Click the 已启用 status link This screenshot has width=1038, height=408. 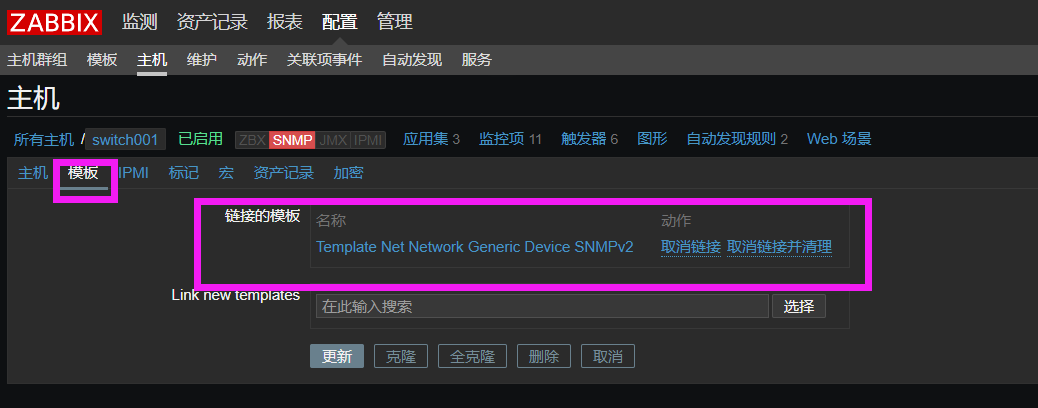click(x=201, y=139)
